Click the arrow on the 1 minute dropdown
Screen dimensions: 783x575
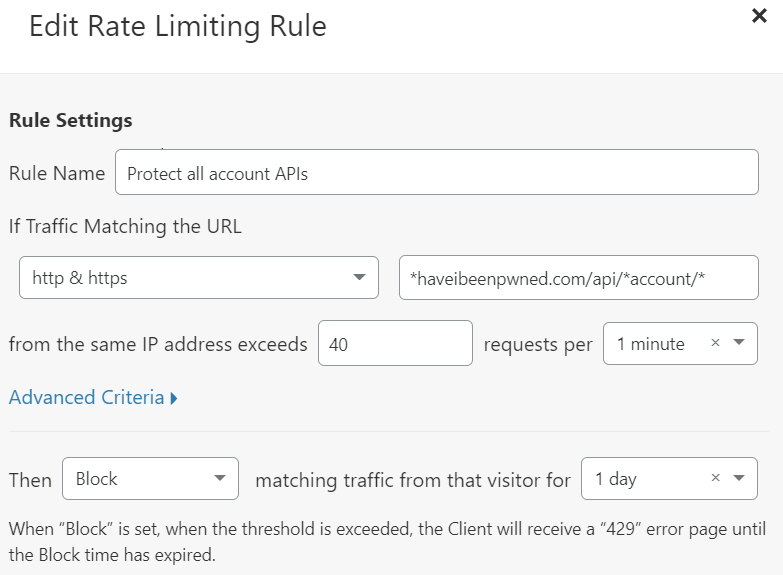coord(739,343)
